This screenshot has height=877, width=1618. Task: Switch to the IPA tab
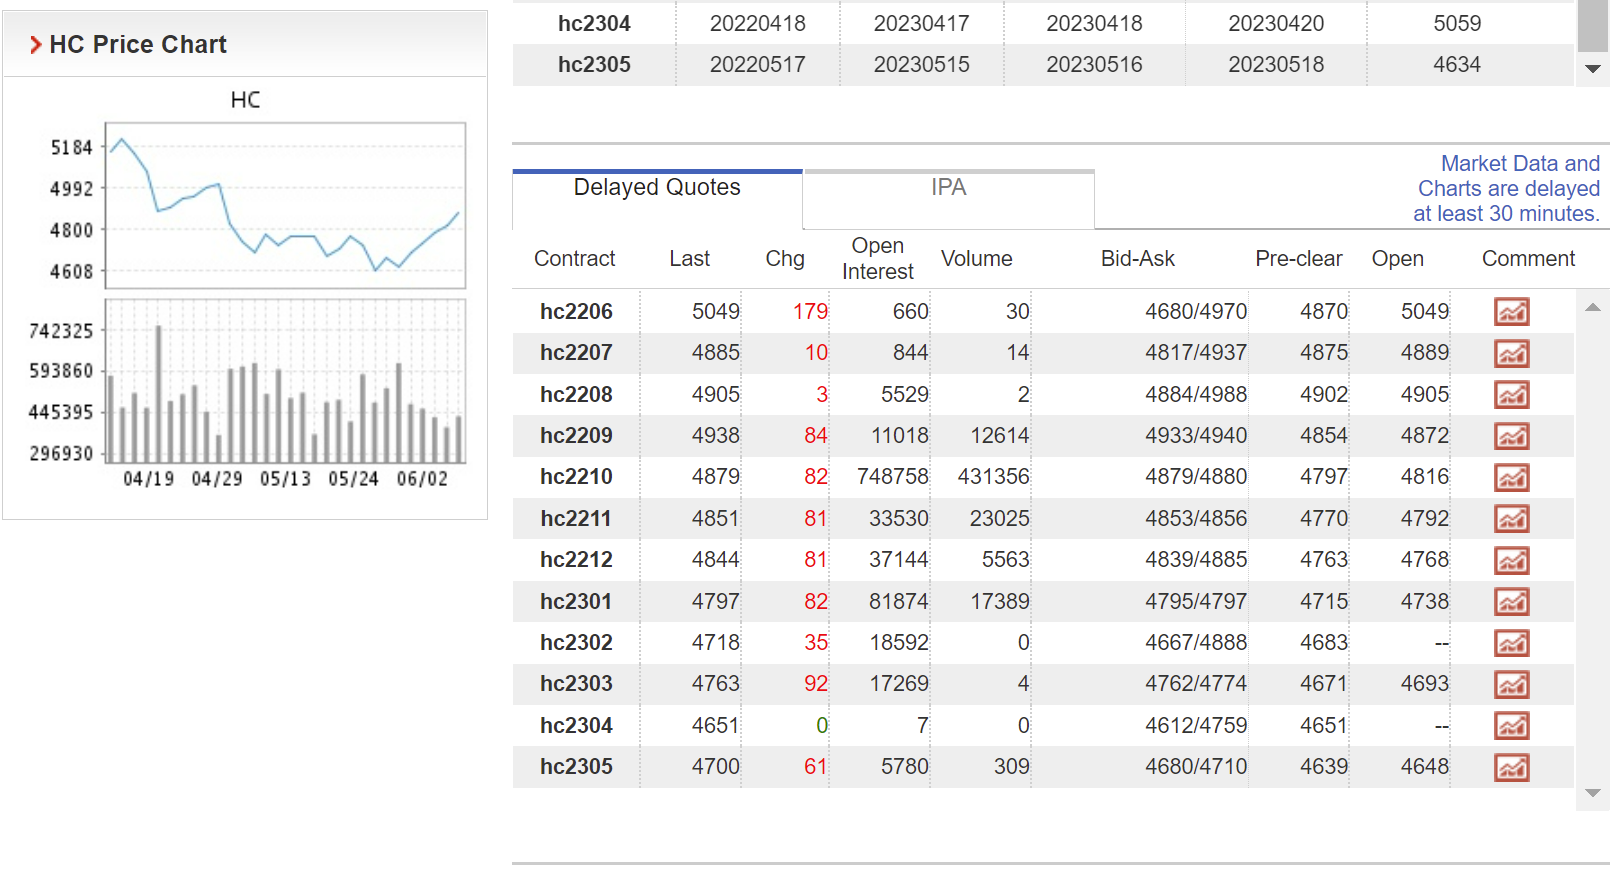point(948,188)
